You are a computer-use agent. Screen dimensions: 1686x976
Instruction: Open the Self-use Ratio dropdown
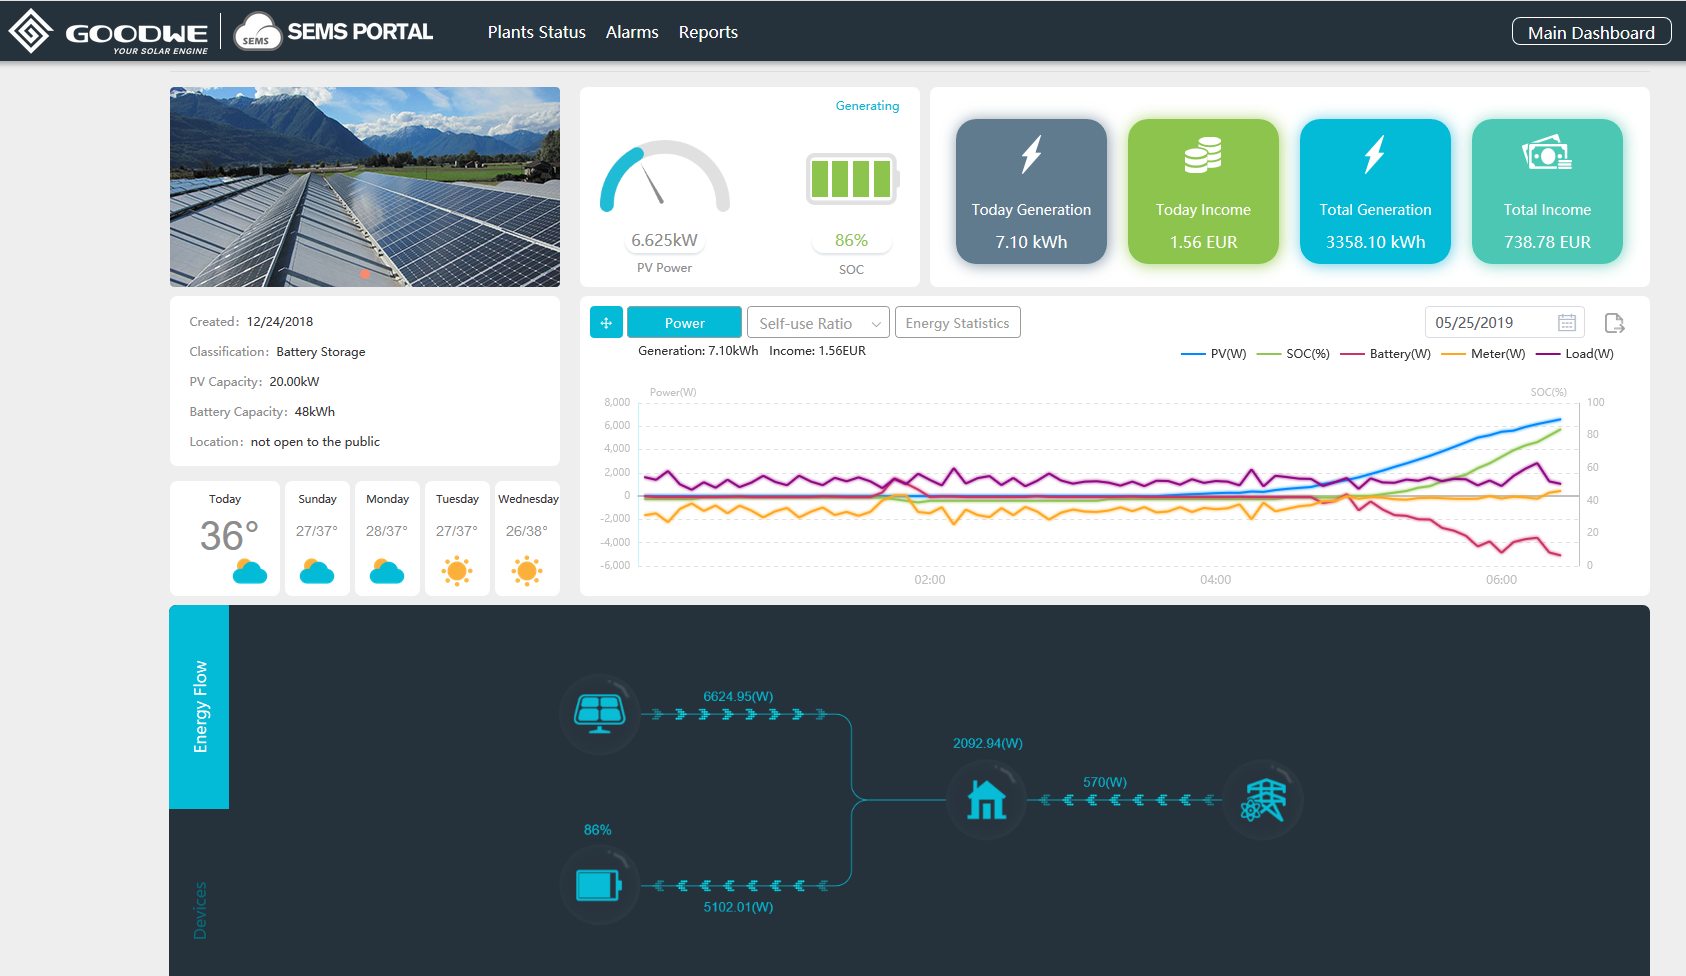point(818,323)
